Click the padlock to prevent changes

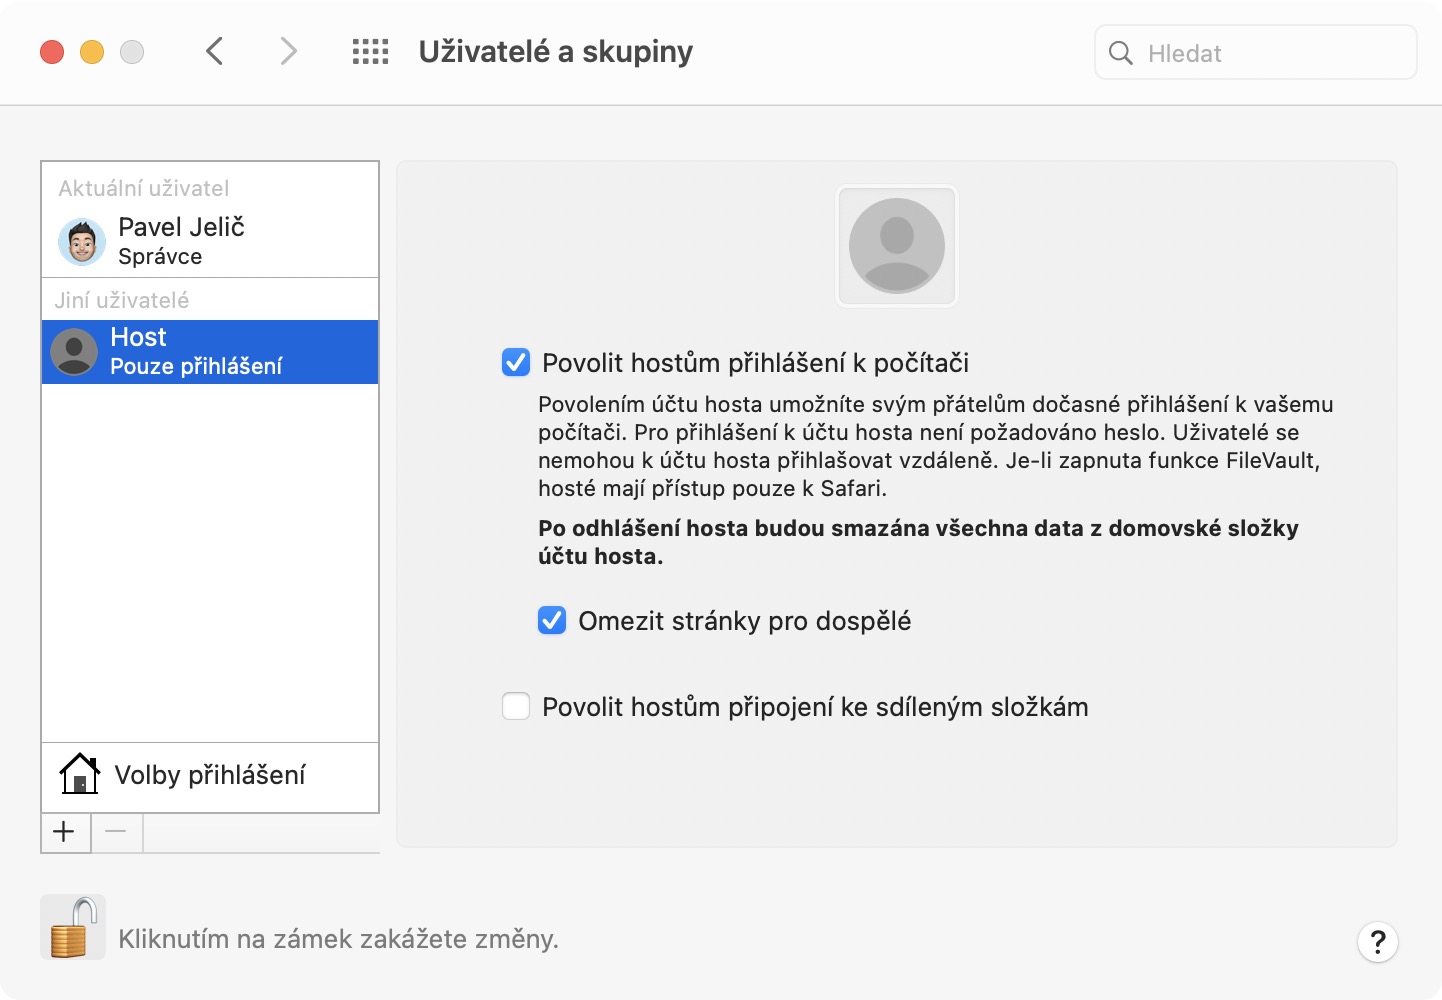coord(73,928)
